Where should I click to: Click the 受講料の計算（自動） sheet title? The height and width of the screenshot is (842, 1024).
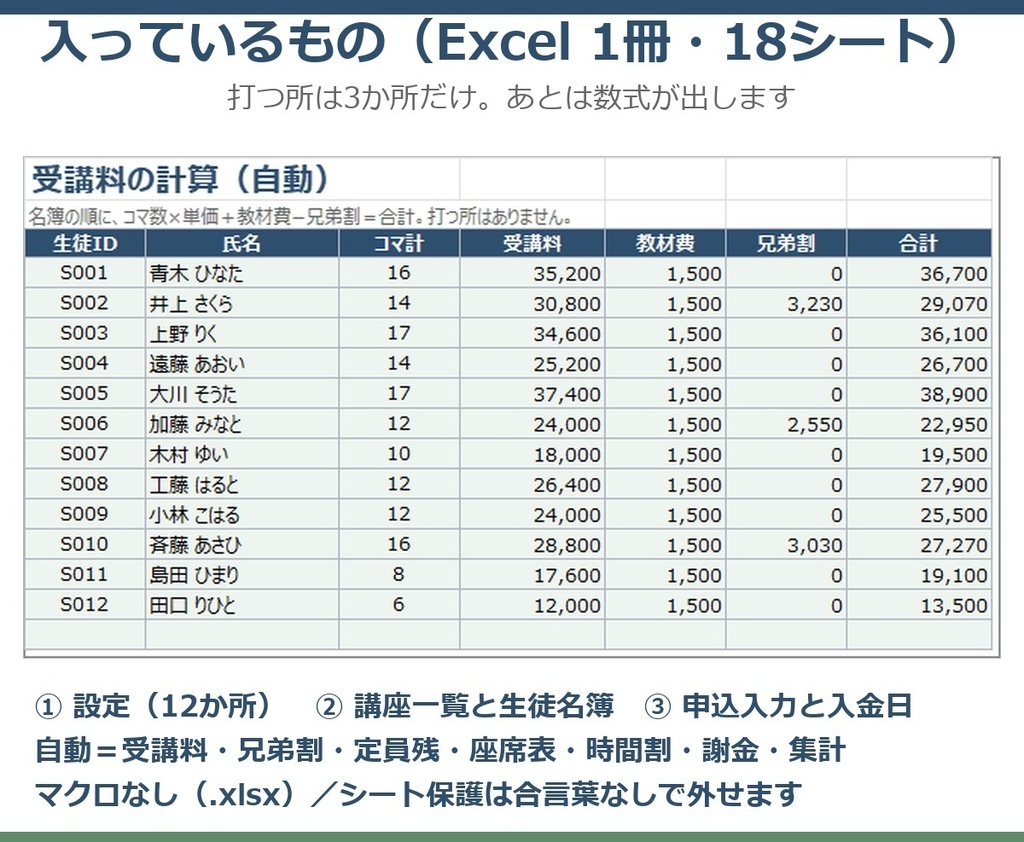[181, 179]
